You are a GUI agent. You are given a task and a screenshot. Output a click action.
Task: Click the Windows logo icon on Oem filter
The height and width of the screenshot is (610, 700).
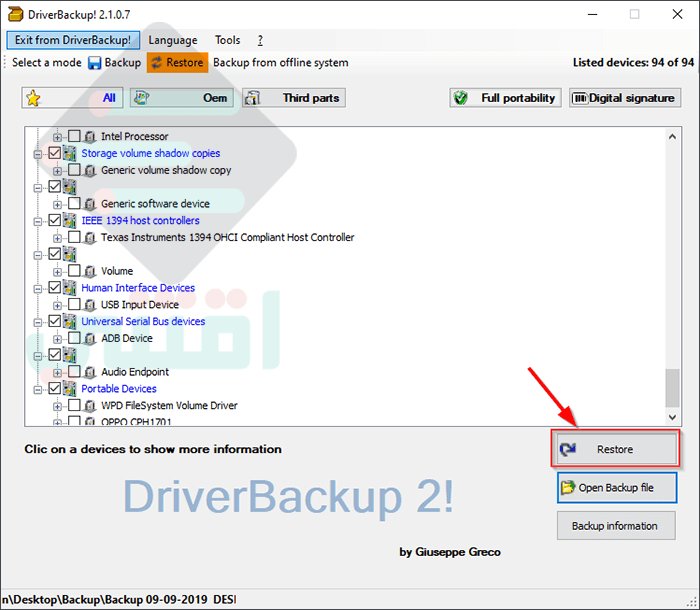[x=142, y=98]
